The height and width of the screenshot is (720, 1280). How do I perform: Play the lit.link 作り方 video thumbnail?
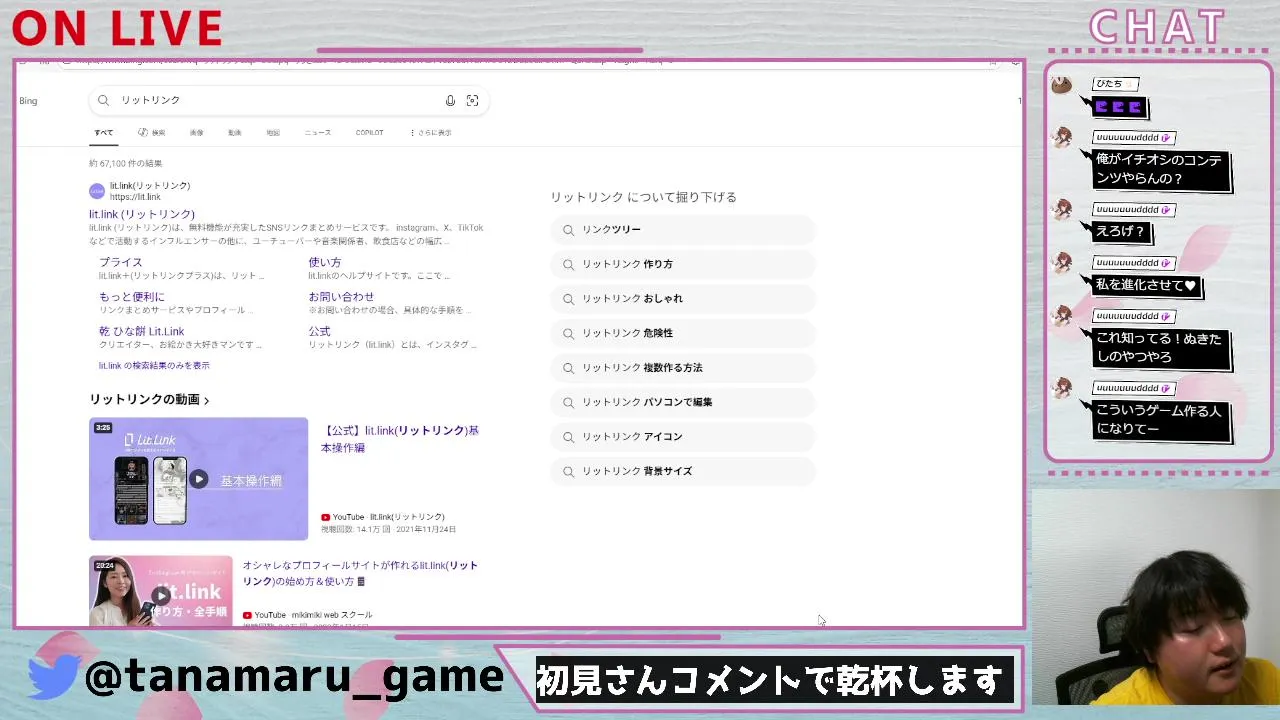(160, 591)
